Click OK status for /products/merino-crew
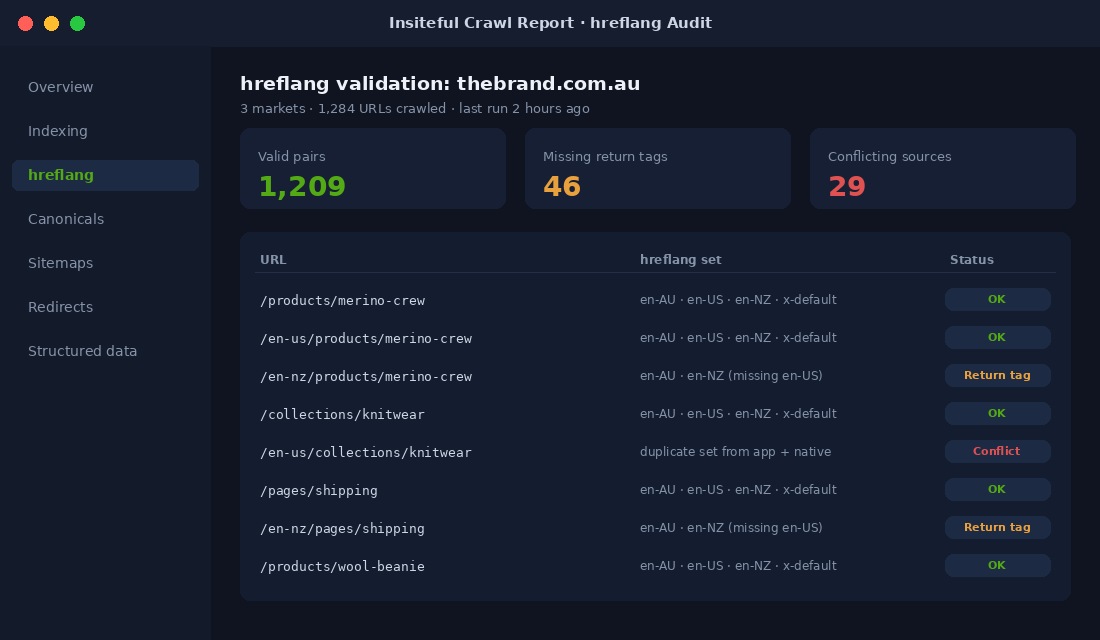Screen dimensions: 1100x640 [998, 300]
